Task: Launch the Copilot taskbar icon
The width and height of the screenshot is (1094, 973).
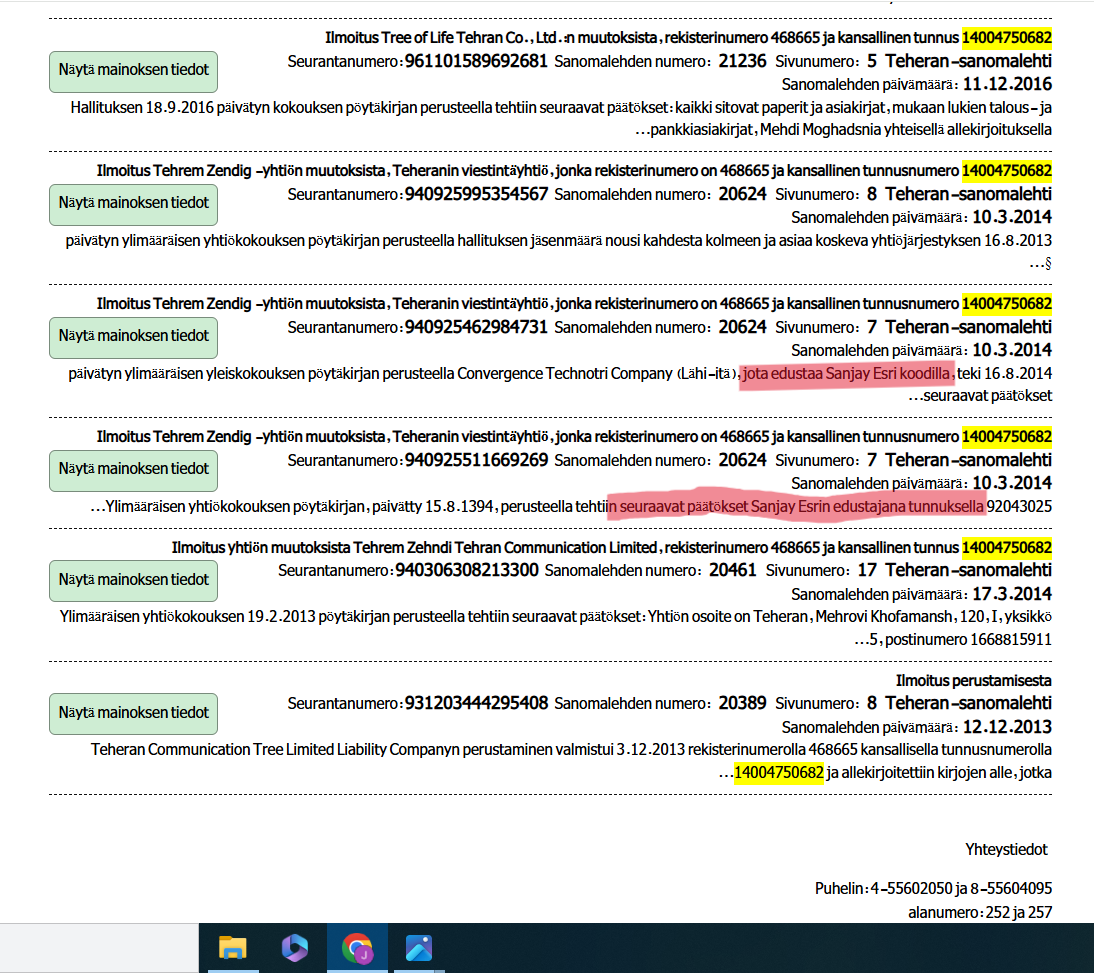Action: (294, 948)
